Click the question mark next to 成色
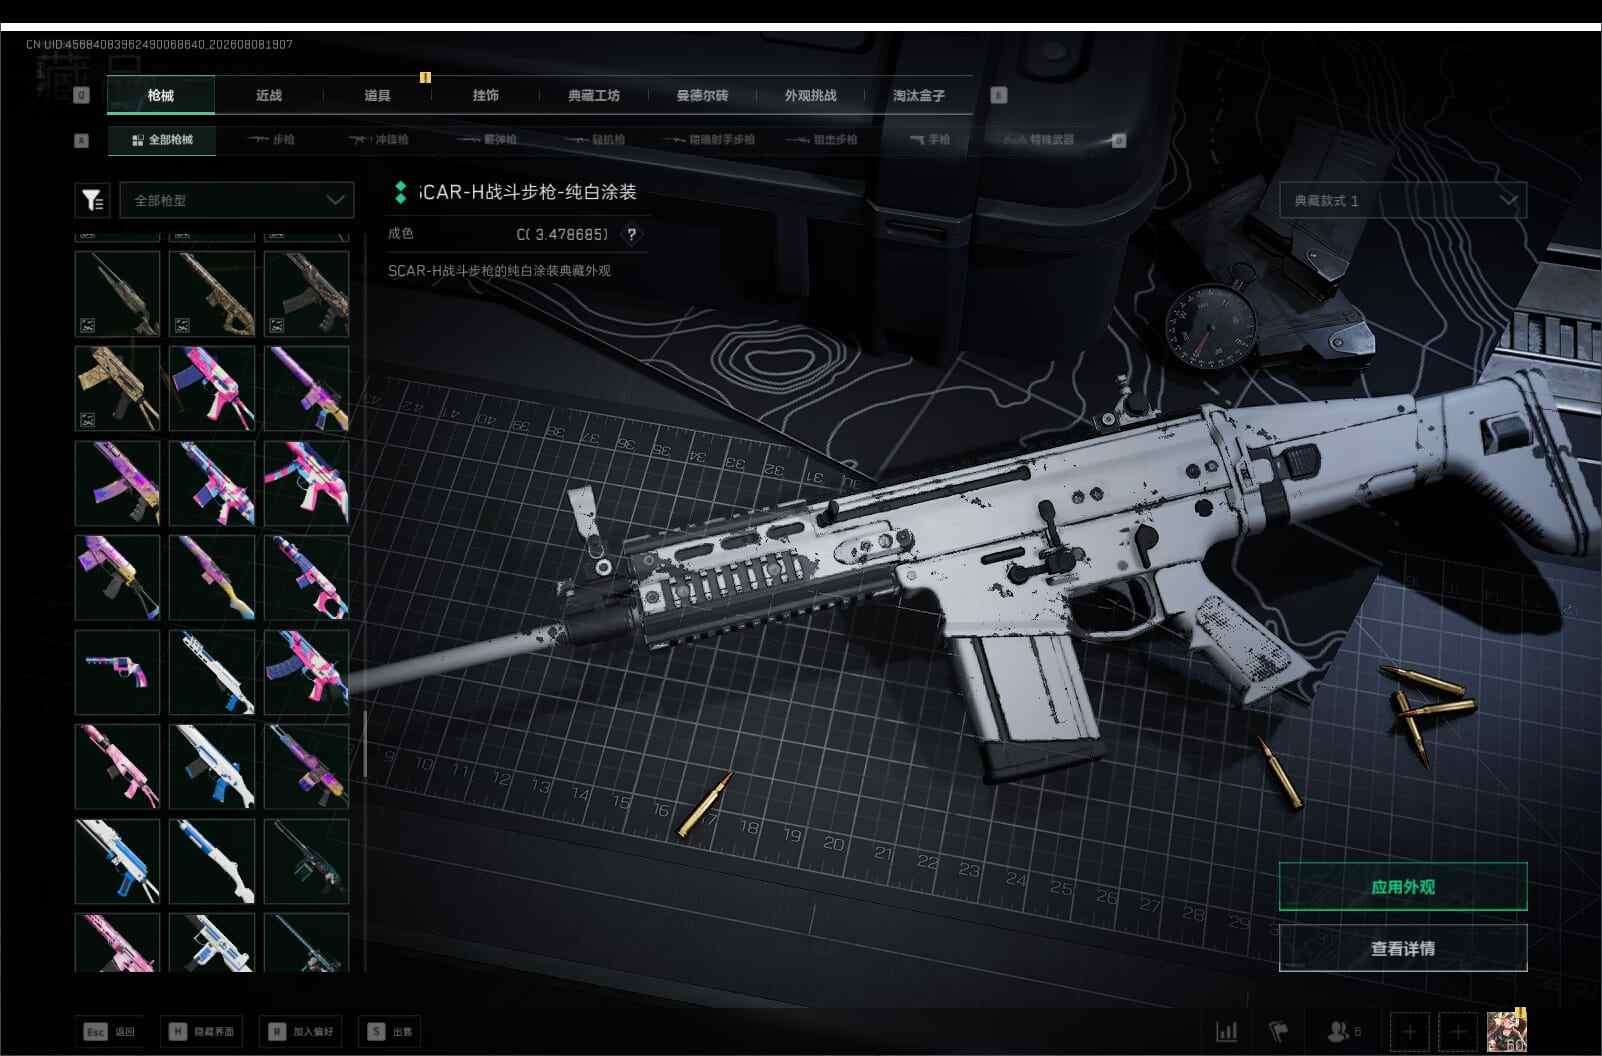 tap(631, 234)
